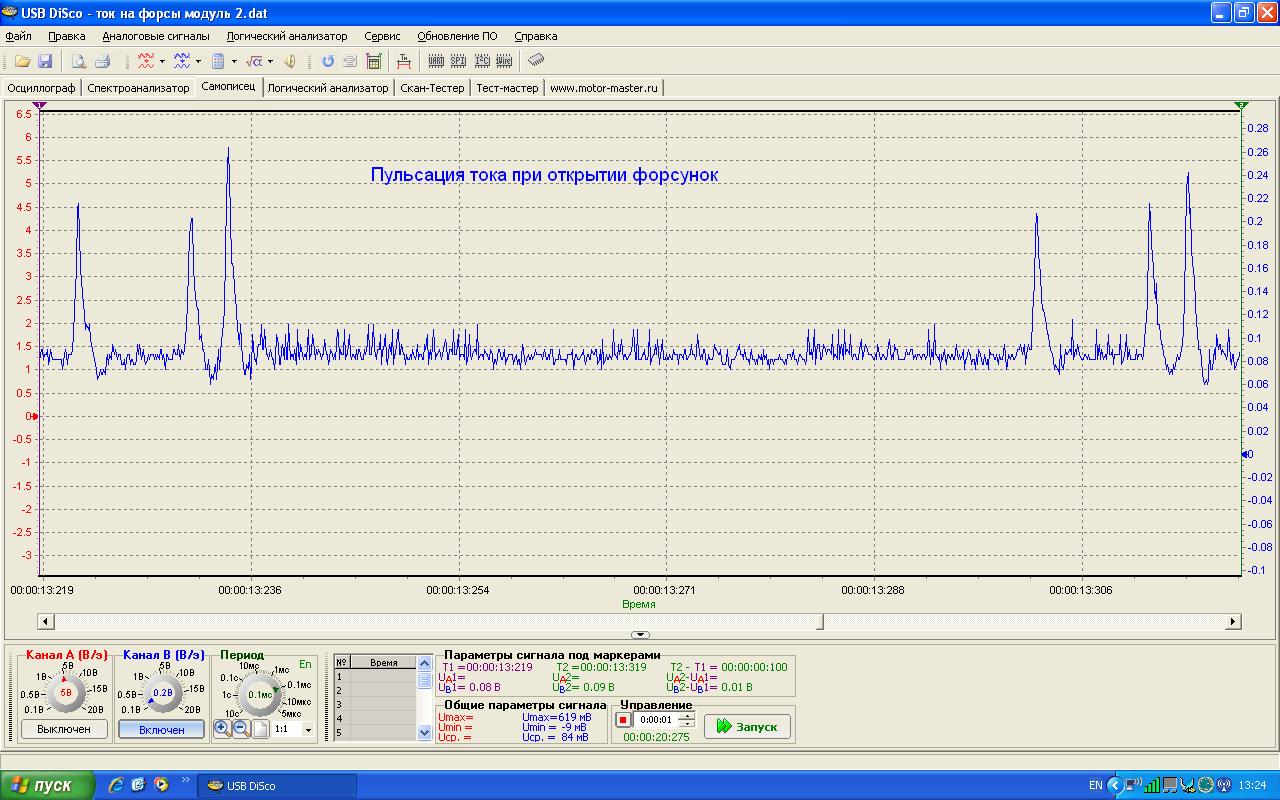Open the red waveform tool dropdown arrow
The image size is (1280, 800).
tap(162, 62)
